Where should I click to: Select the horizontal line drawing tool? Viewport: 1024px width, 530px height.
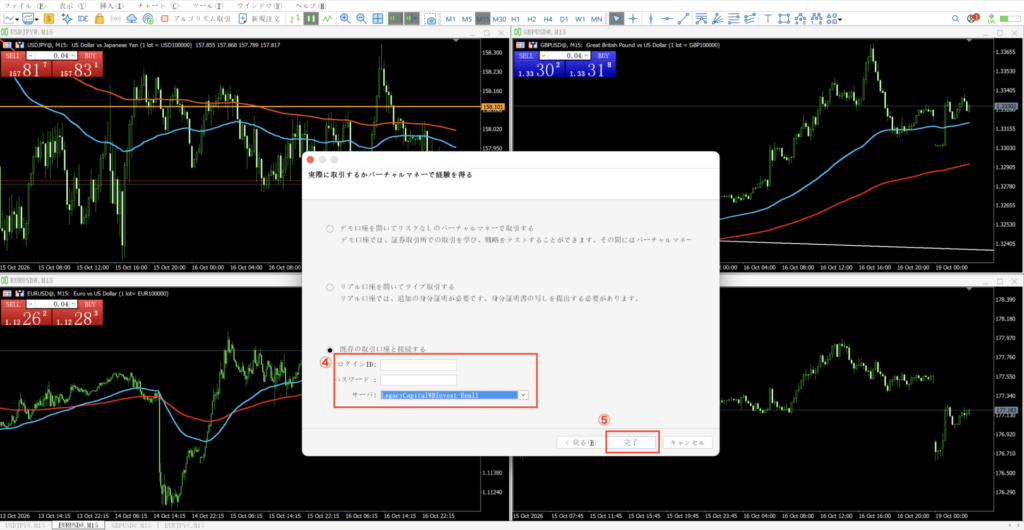click(667, 19)
